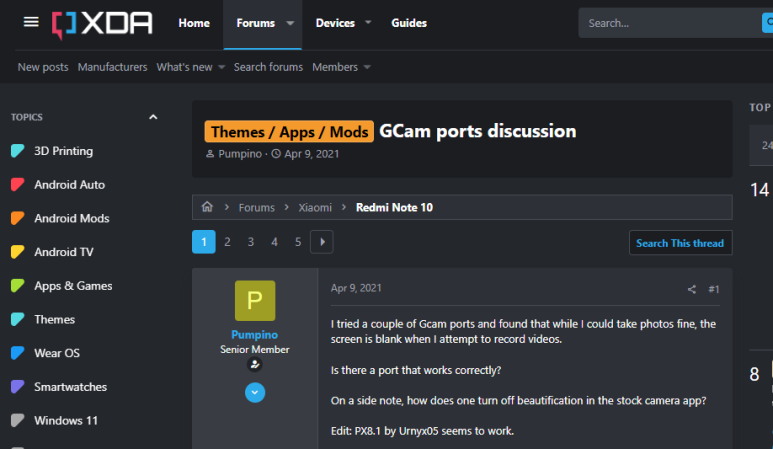Click the Wear OS blue tag icon

tap(17, 353)
